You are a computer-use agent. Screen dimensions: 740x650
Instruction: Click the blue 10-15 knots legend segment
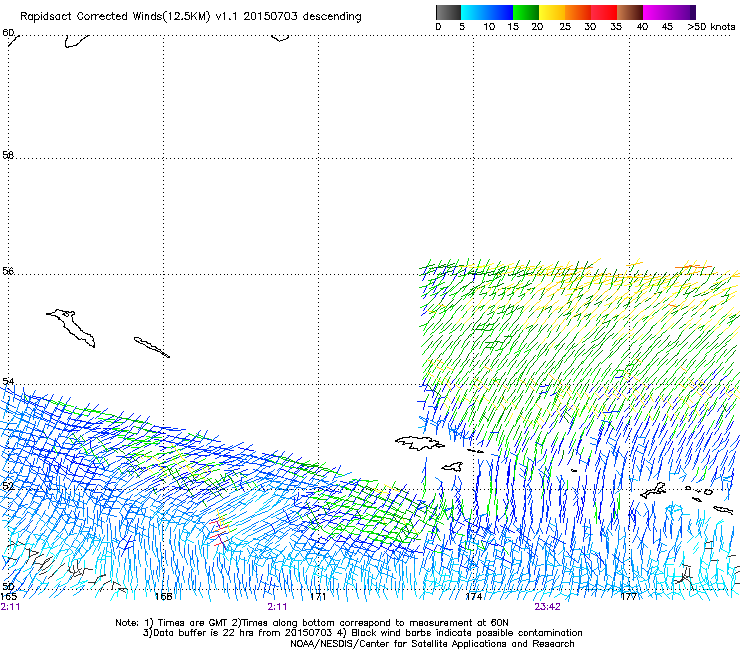click(x=500, y=12)
